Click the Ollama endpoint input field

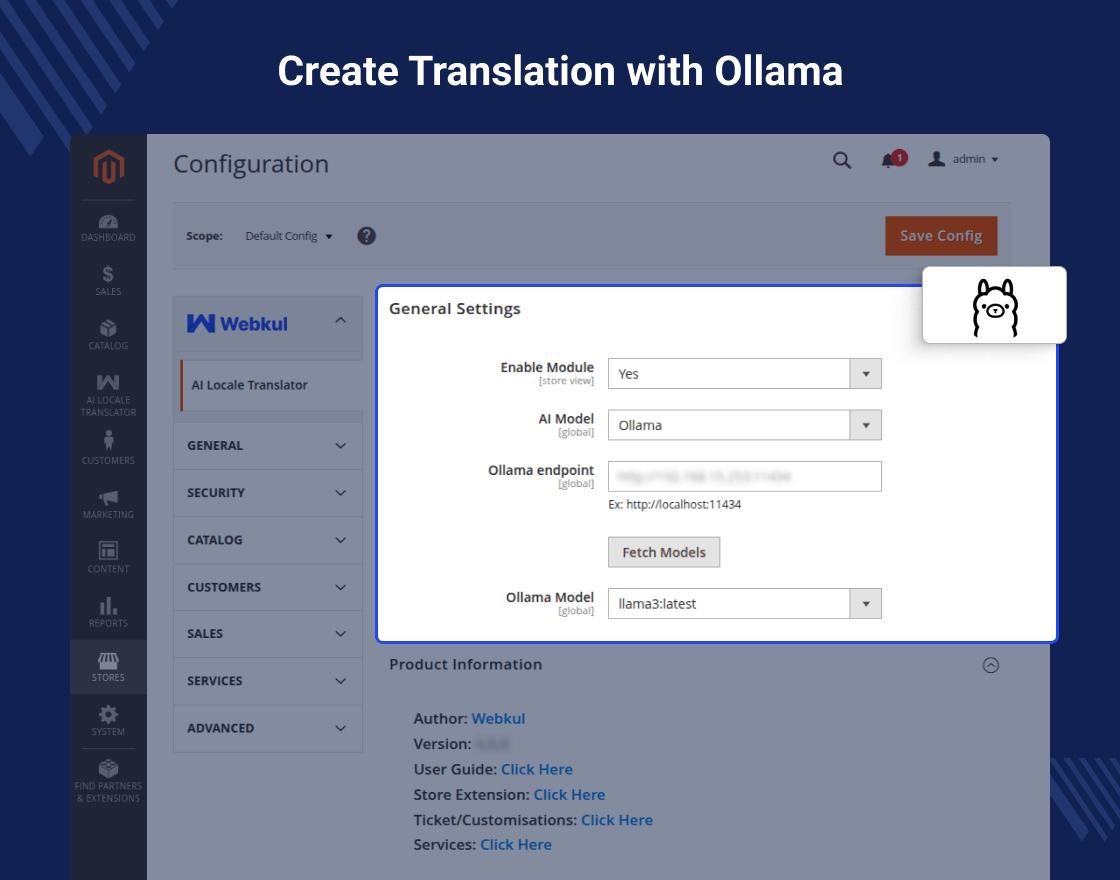click(744, 477)
